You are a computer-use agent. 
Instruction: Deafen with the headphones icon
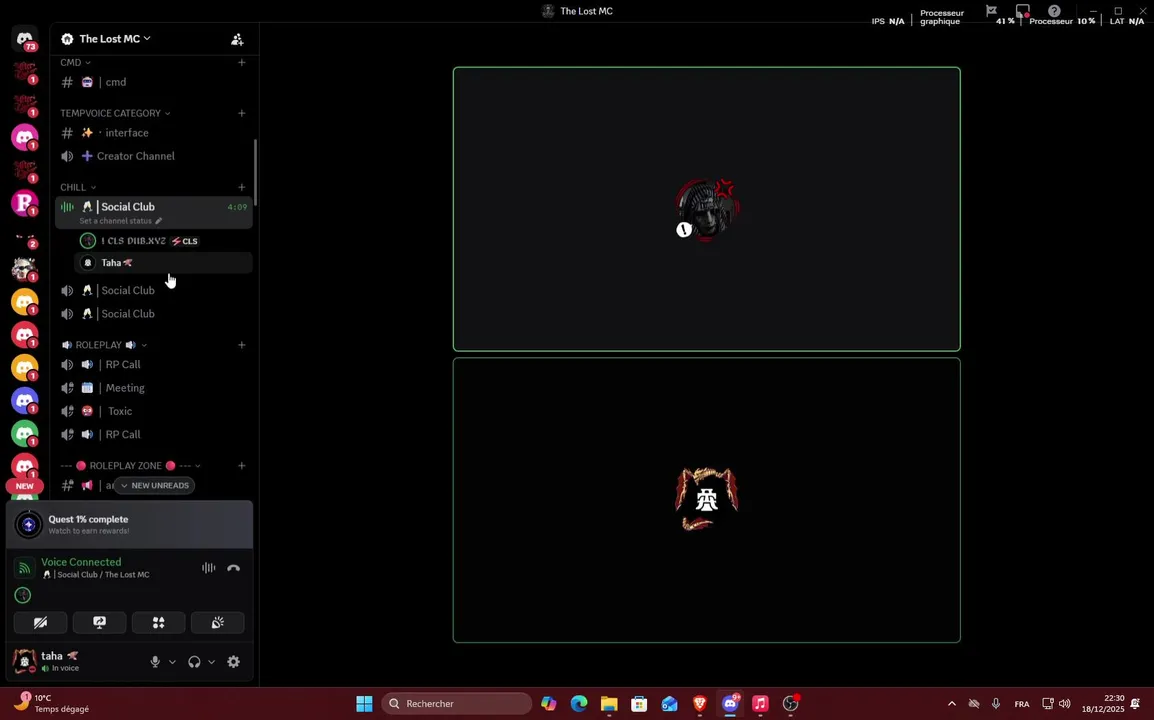tap(194, 662)
